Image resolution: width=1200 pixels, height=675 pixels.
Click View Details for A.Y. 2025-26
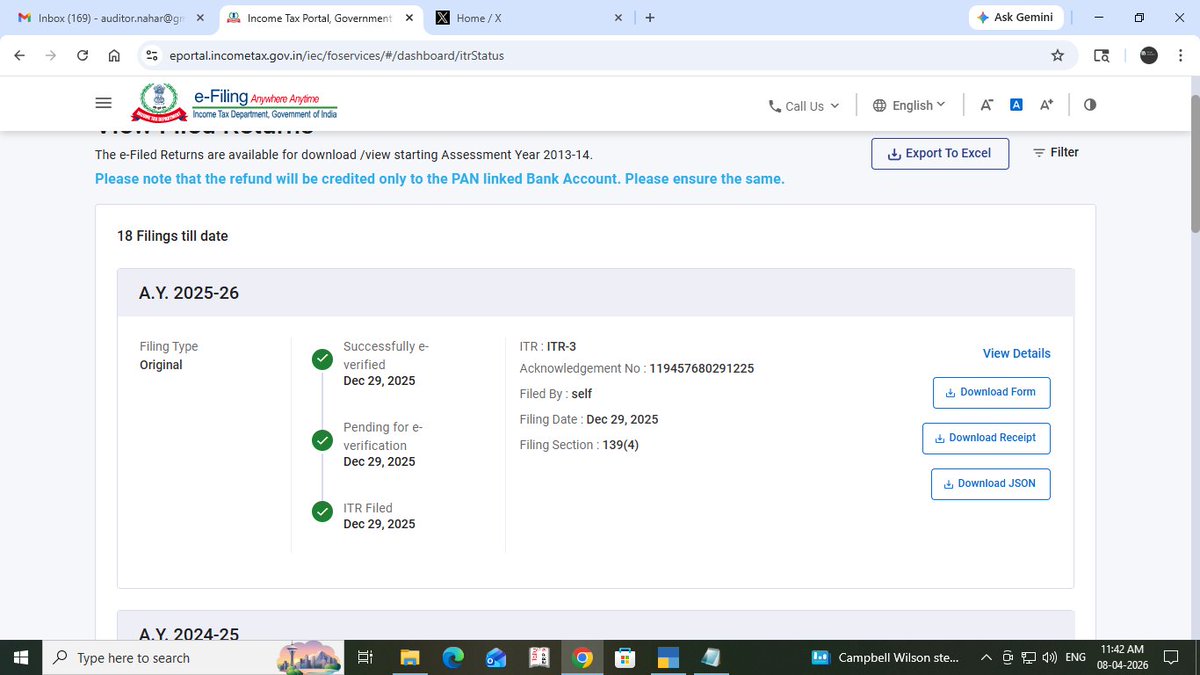1016,353
